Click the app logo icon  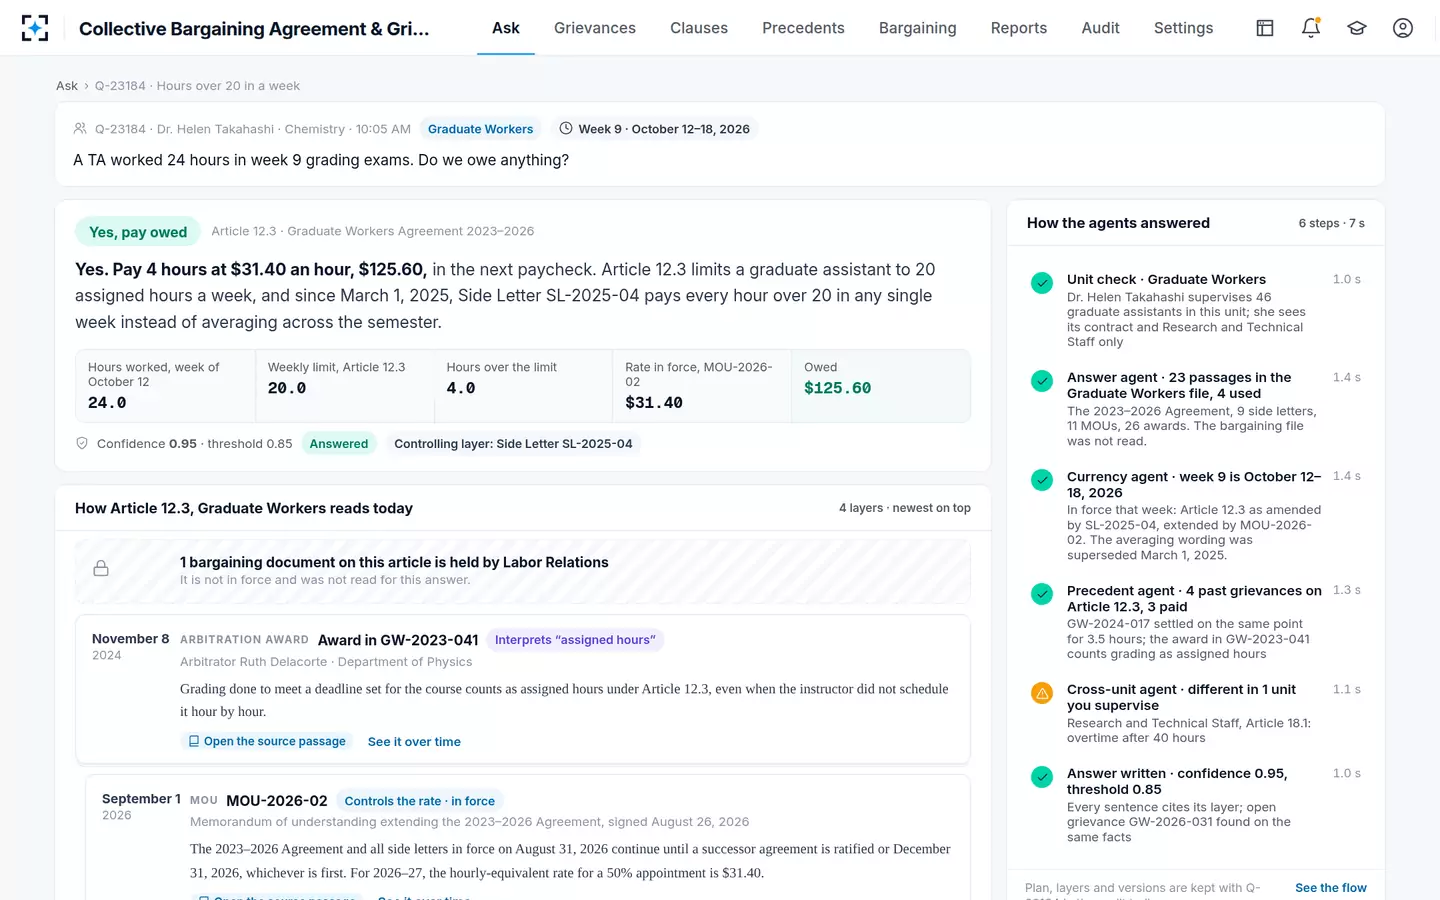point(35,28)
